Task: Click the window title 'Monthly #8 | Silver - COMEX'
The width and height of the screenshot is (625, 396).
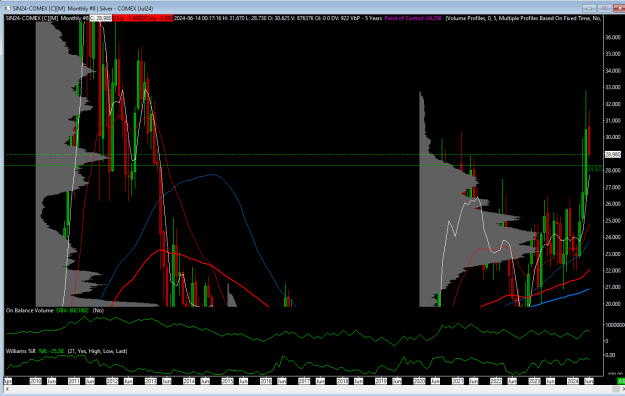Action: pos(110,8)
